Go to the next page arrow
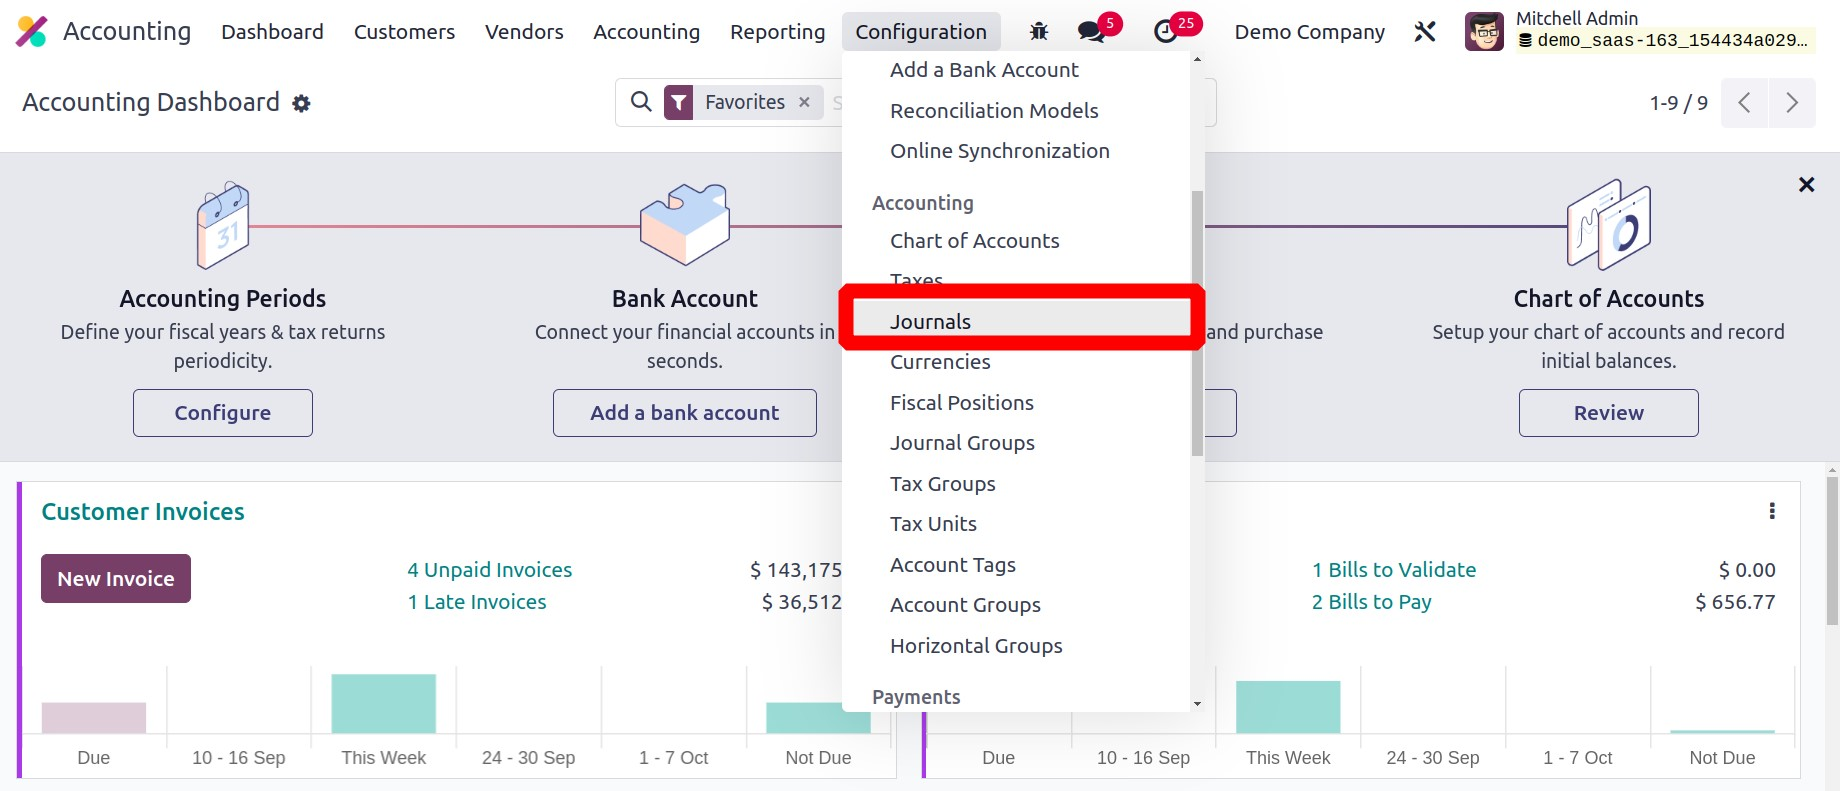1840x791 pixels. click(x=1792, y=103)
